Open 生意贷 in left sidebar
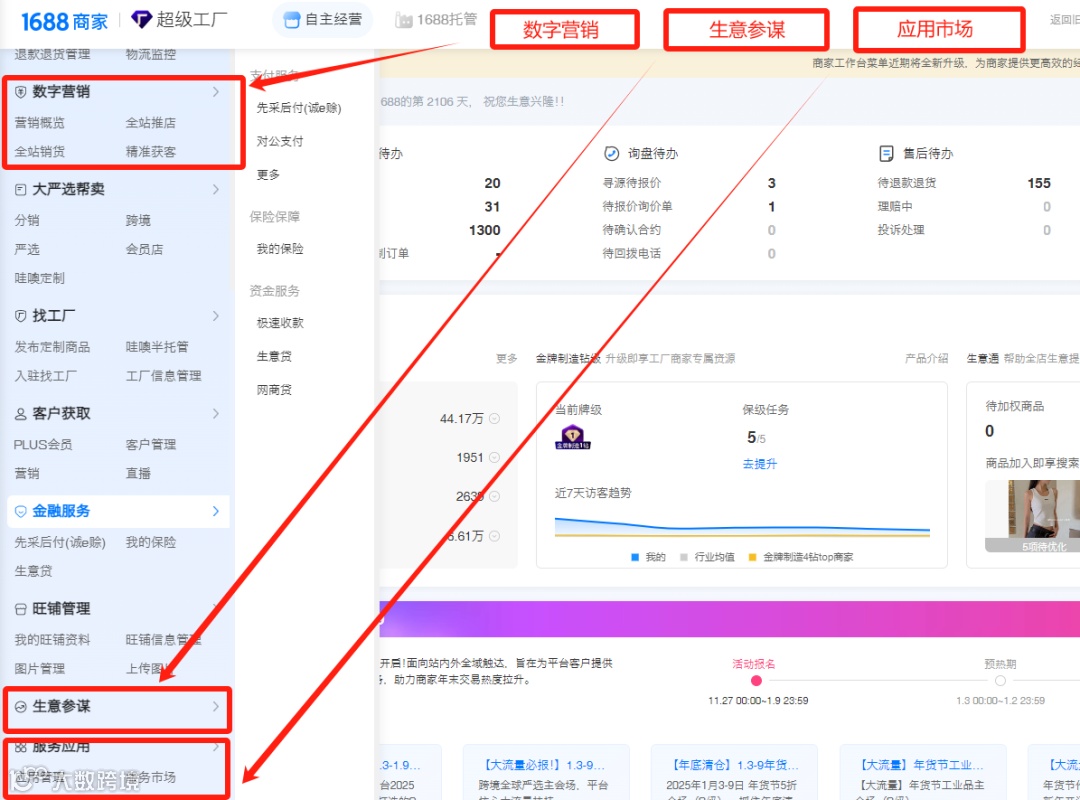This screenshot has height=800, width=1080. pos(33,572)
